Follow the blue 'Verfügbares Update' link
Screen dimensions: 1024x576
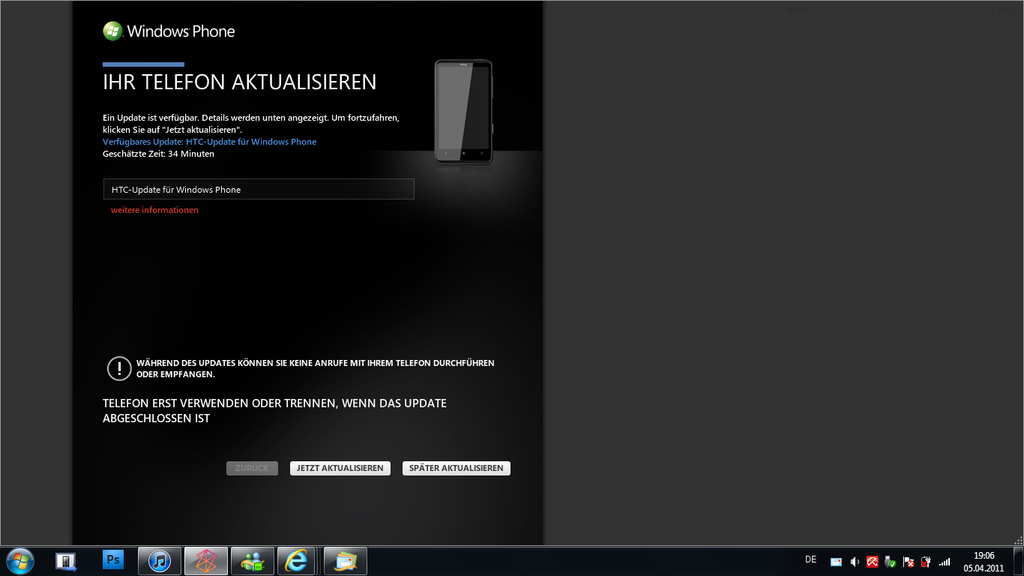point(210,142)
